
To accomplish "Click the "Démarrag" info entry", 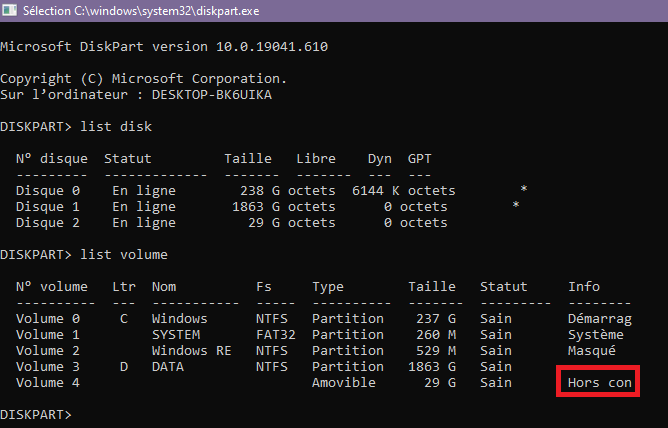I will [600, 319].
